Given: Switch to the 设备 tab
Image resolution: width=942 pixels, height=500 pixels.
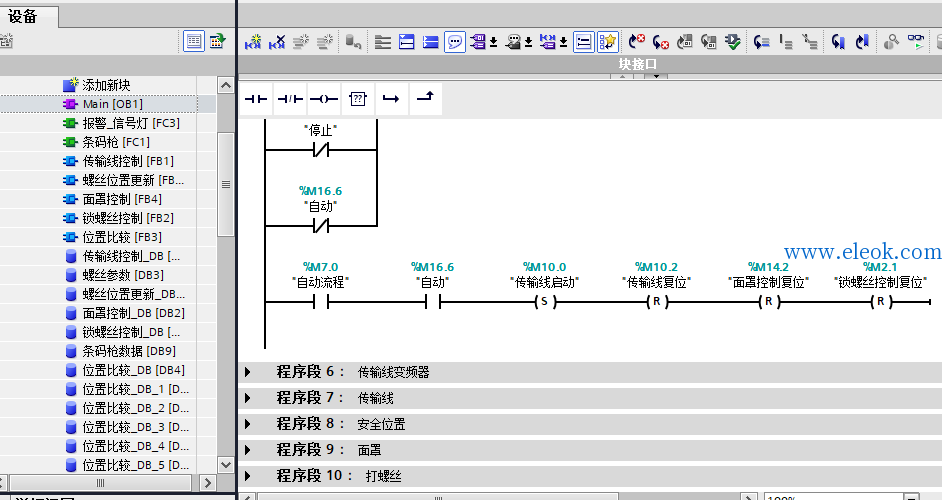Looking at the screenshot, I should coord(23,16).
